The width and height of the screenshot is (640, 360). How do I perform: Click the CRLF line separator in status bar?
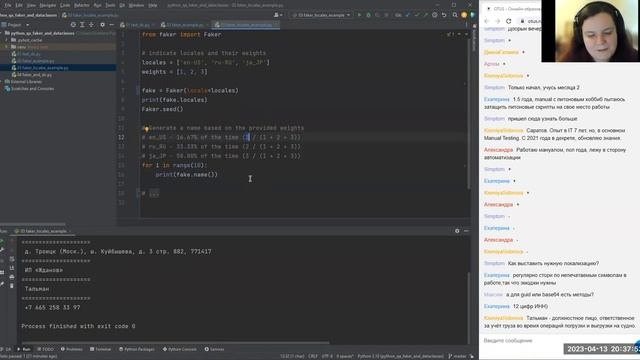(313, 356)
